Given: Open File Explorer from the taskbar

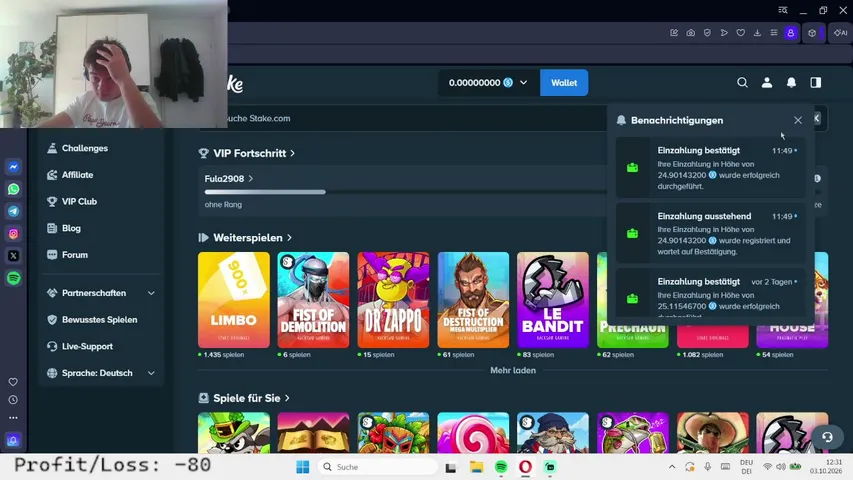Looking at the screenshot, I should pos(477,467).
